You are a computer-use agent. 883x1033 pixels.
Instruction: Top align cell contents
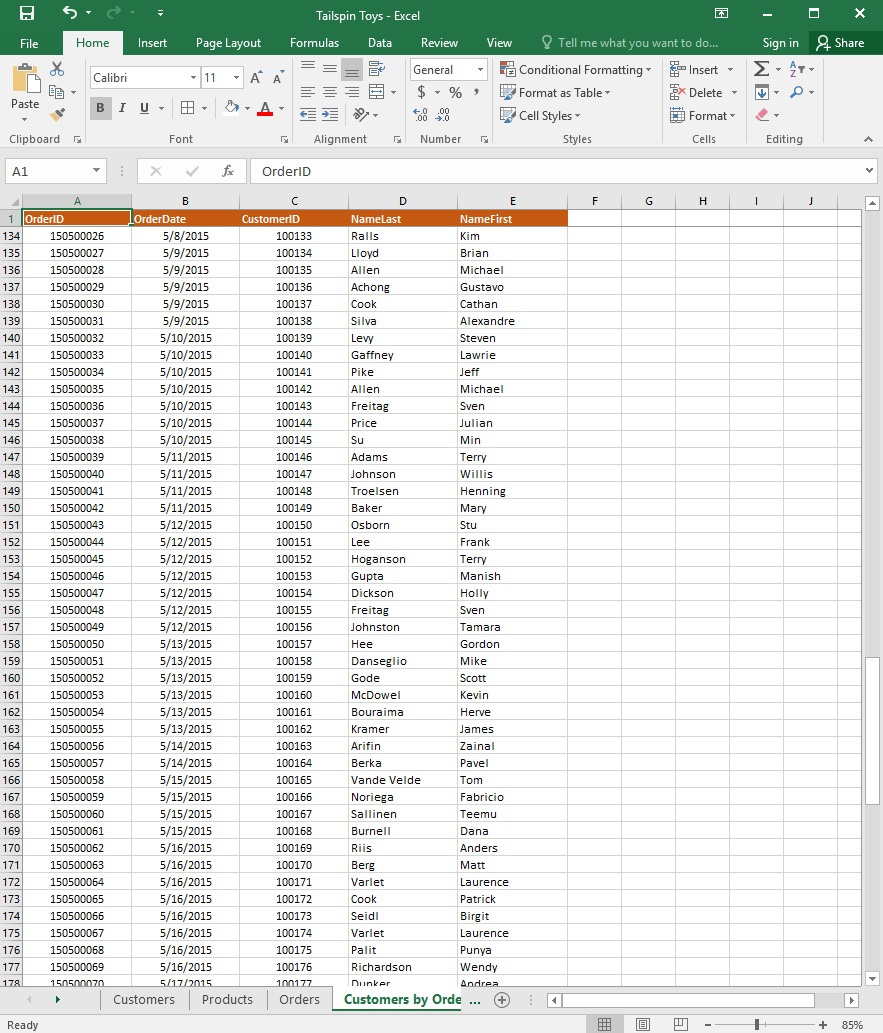[x=307, y=69]
